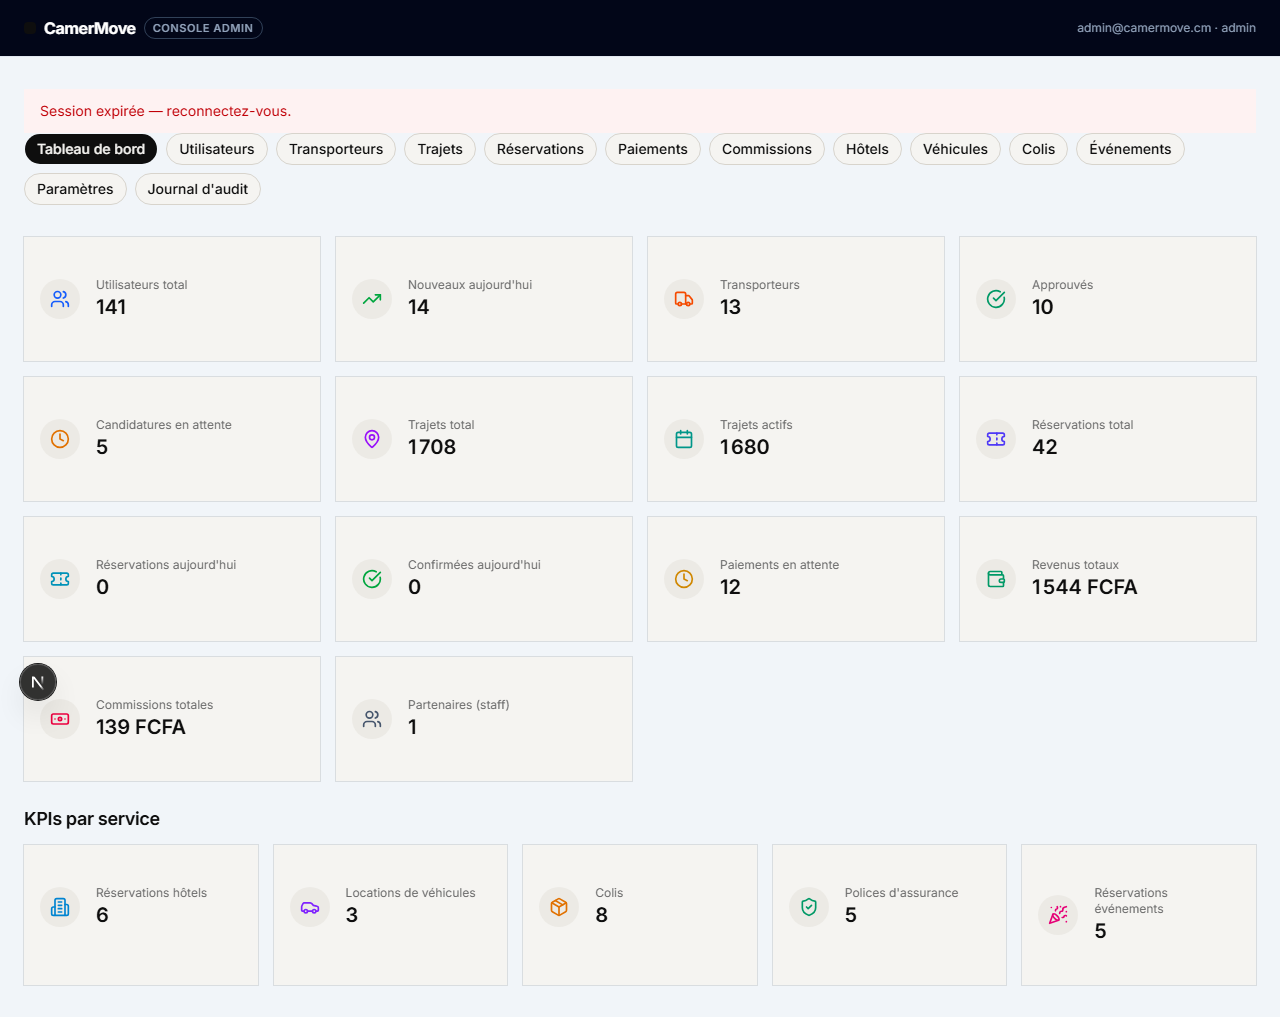Go to the Trajets tab
The height and width of the screenshot is (1017, 1280).
tap(440, 149)
